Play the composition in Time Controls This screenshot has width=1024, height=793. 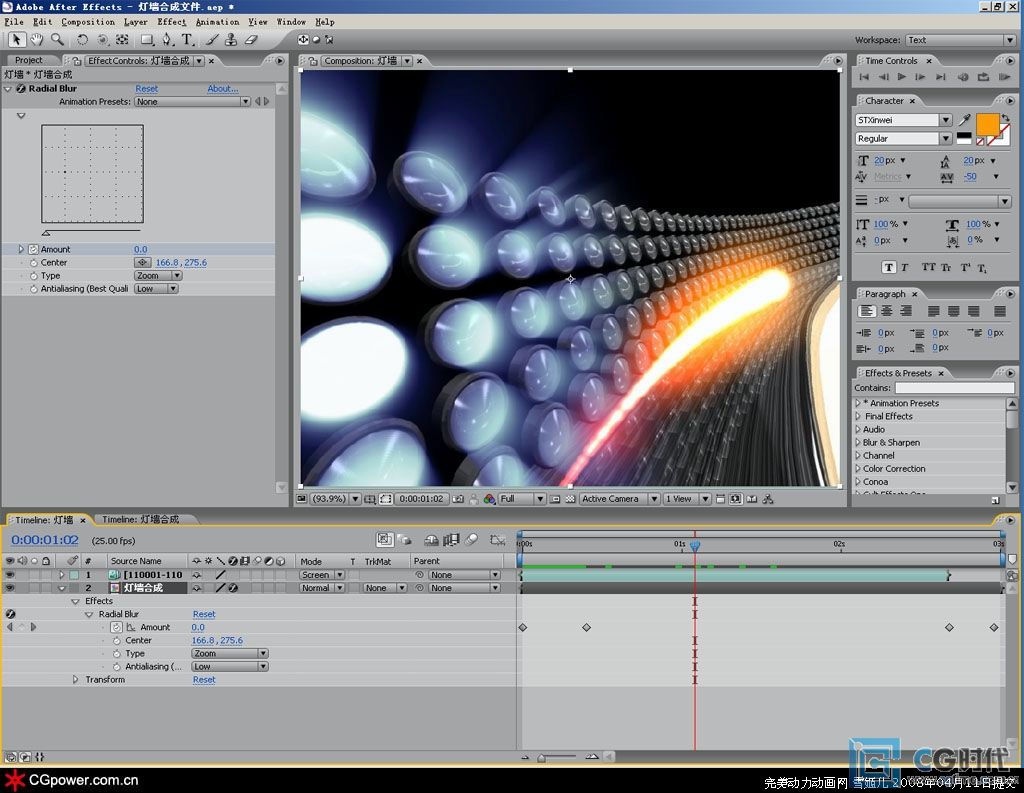coord(902,77)
